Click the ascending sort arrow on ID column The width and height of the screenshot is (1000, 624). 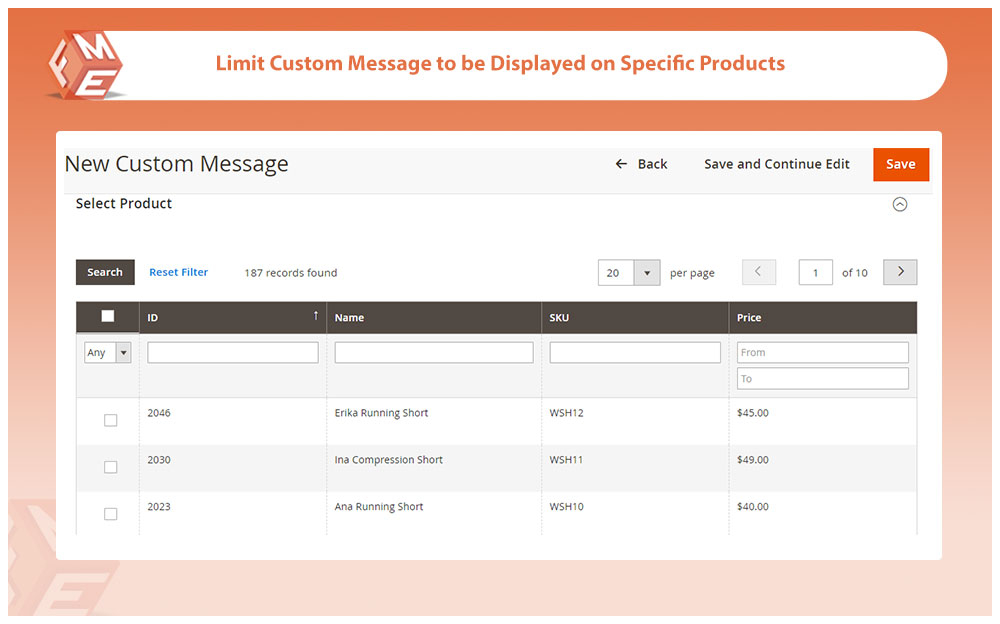(x=316, y=315)
